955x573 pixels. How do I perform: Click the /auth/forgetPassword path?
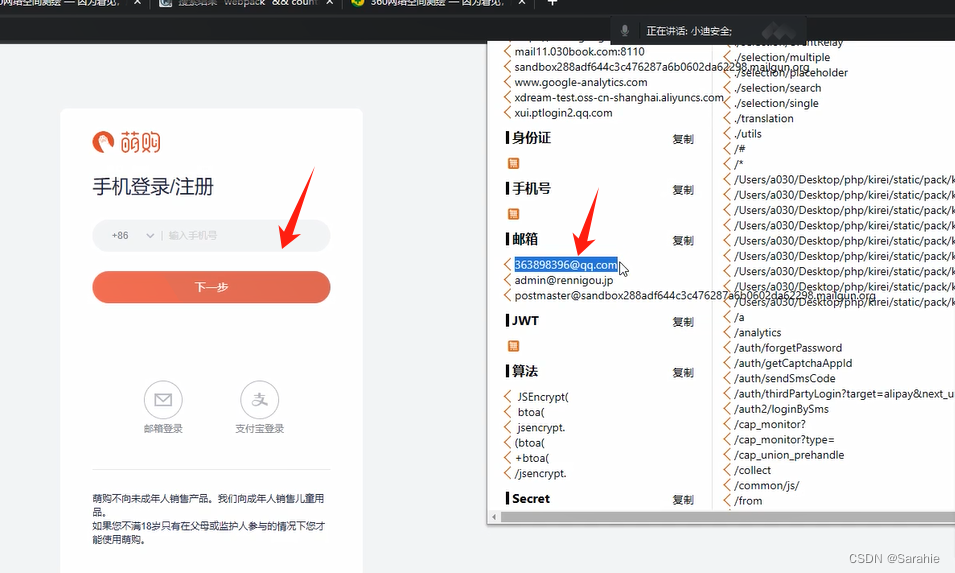tap(788, 348)
